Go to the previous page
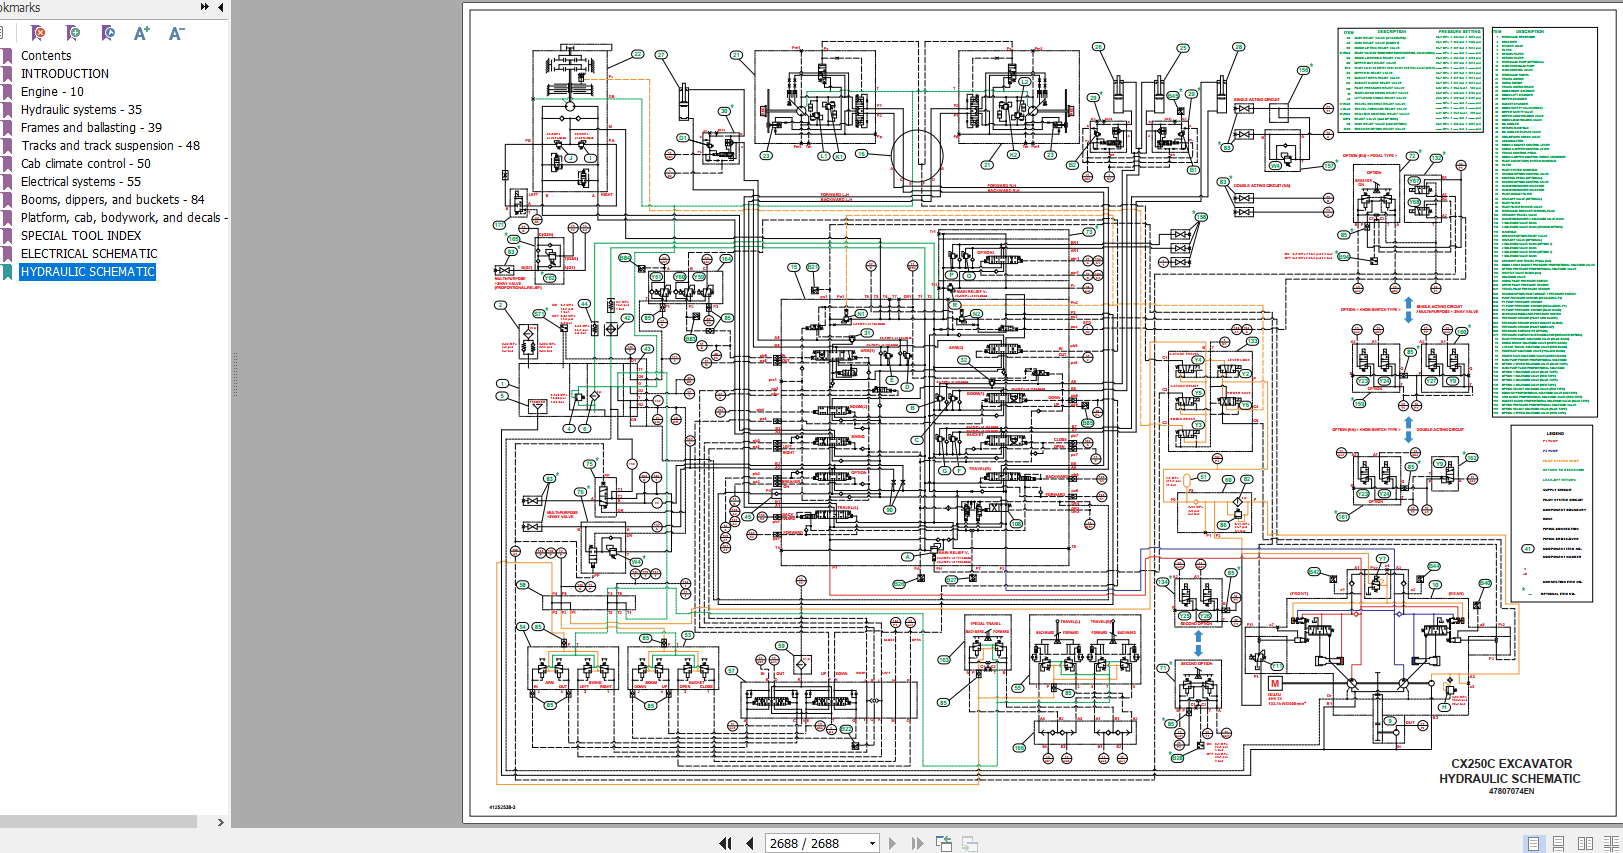The width and height of the screenshot is (1623, 853). pyautogui.click(x=750, y=843)
